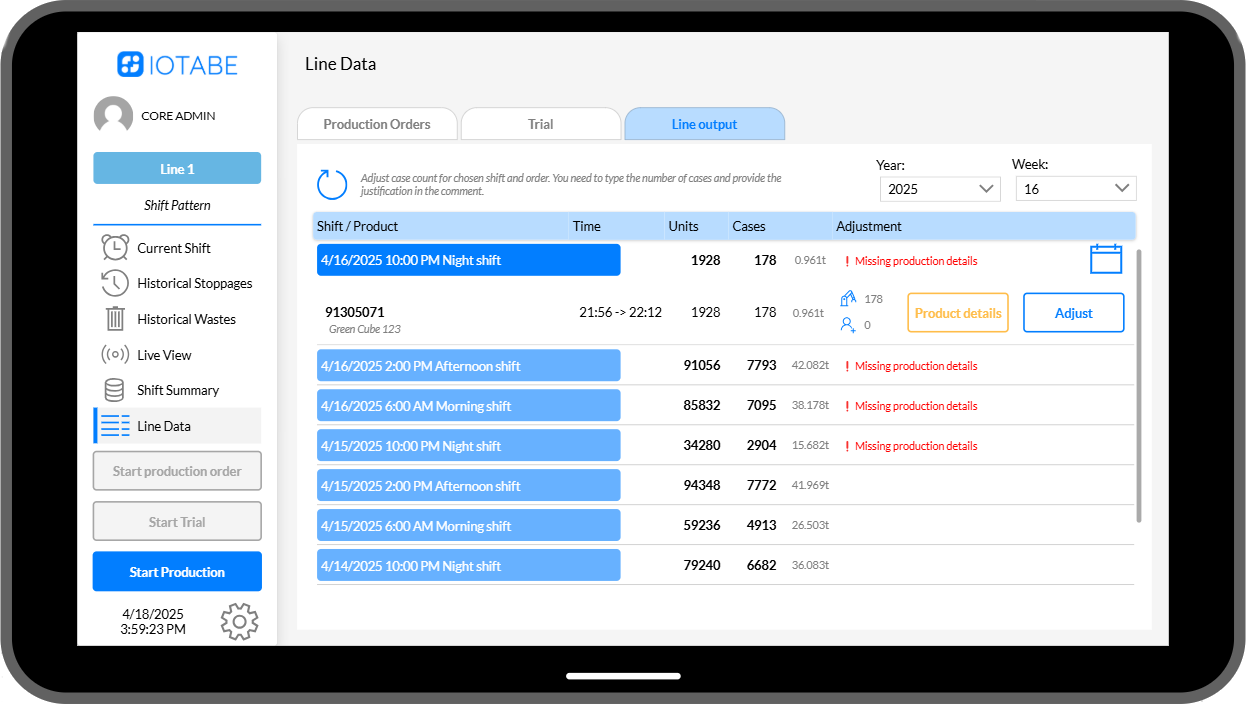Expand the 4/15/2025 6:00 AM Morning shift row
Screen dimensions: 1246x704
click(468, 526)
